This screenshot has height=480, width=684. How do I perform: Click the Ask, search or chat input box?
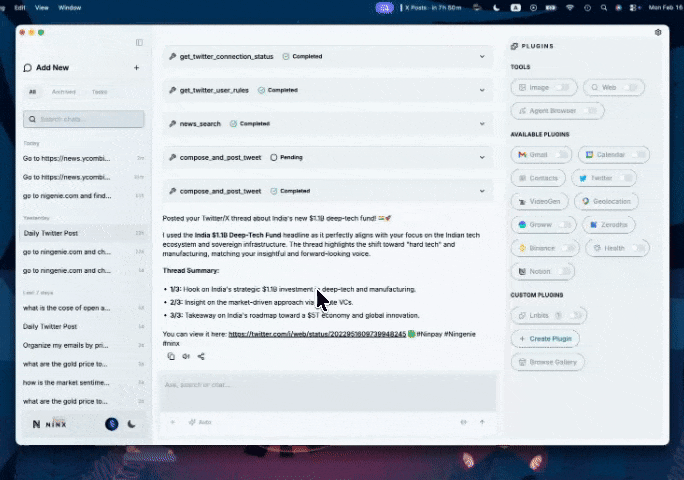pos(328,391)
